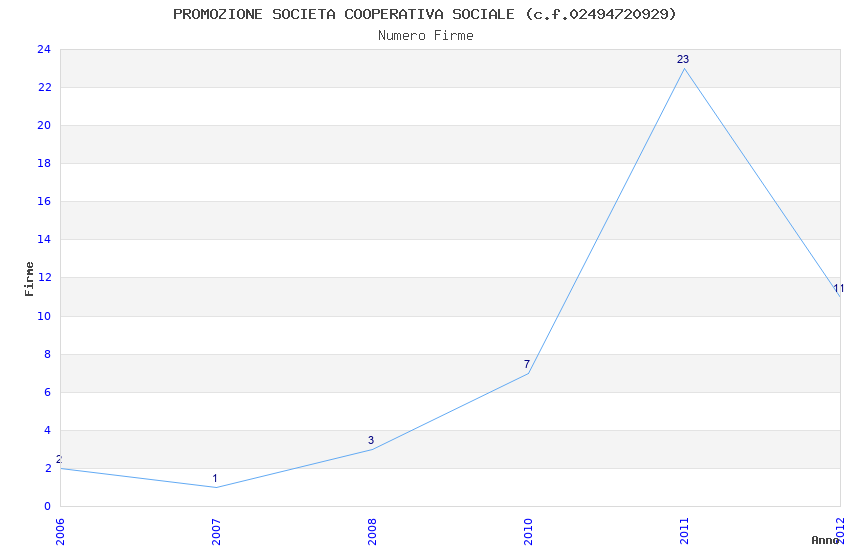Click the data label 11 at the line end
The image size is (850, 550).
coord(839,288)
